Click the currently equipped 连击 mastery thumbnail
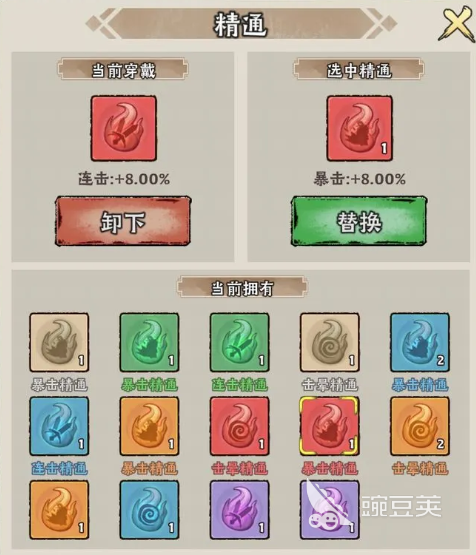 [124, 128]
